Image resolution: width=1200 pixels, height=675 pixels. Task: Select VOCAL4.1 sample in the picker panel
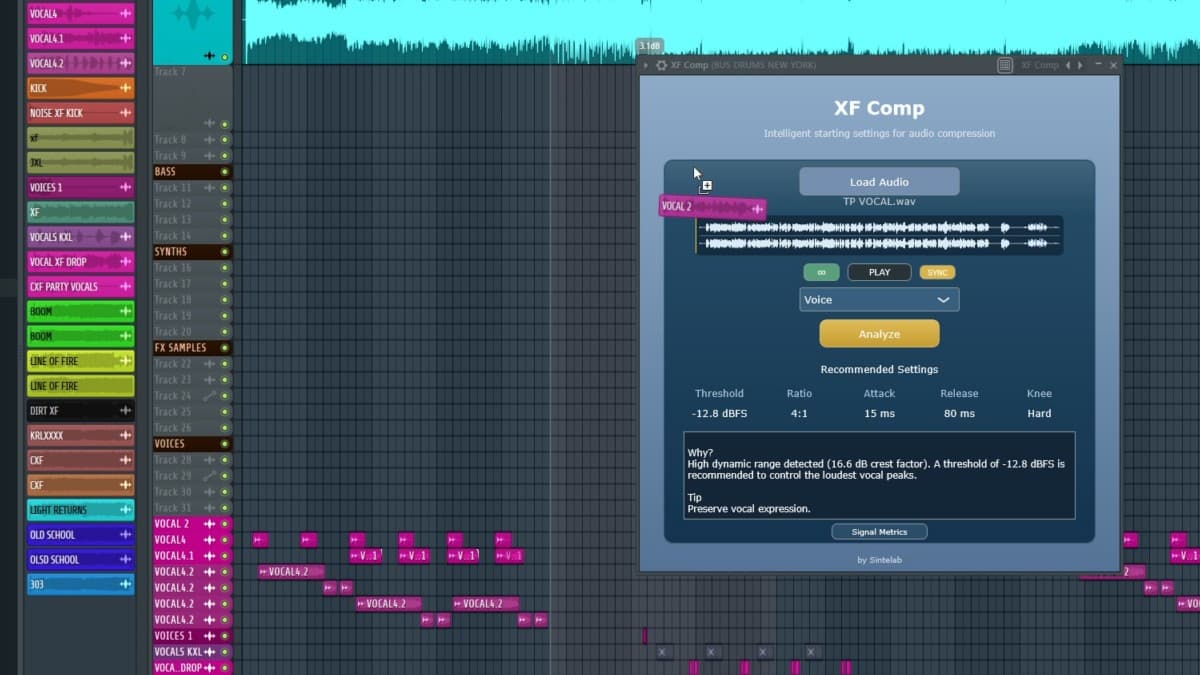click(80, 39)
